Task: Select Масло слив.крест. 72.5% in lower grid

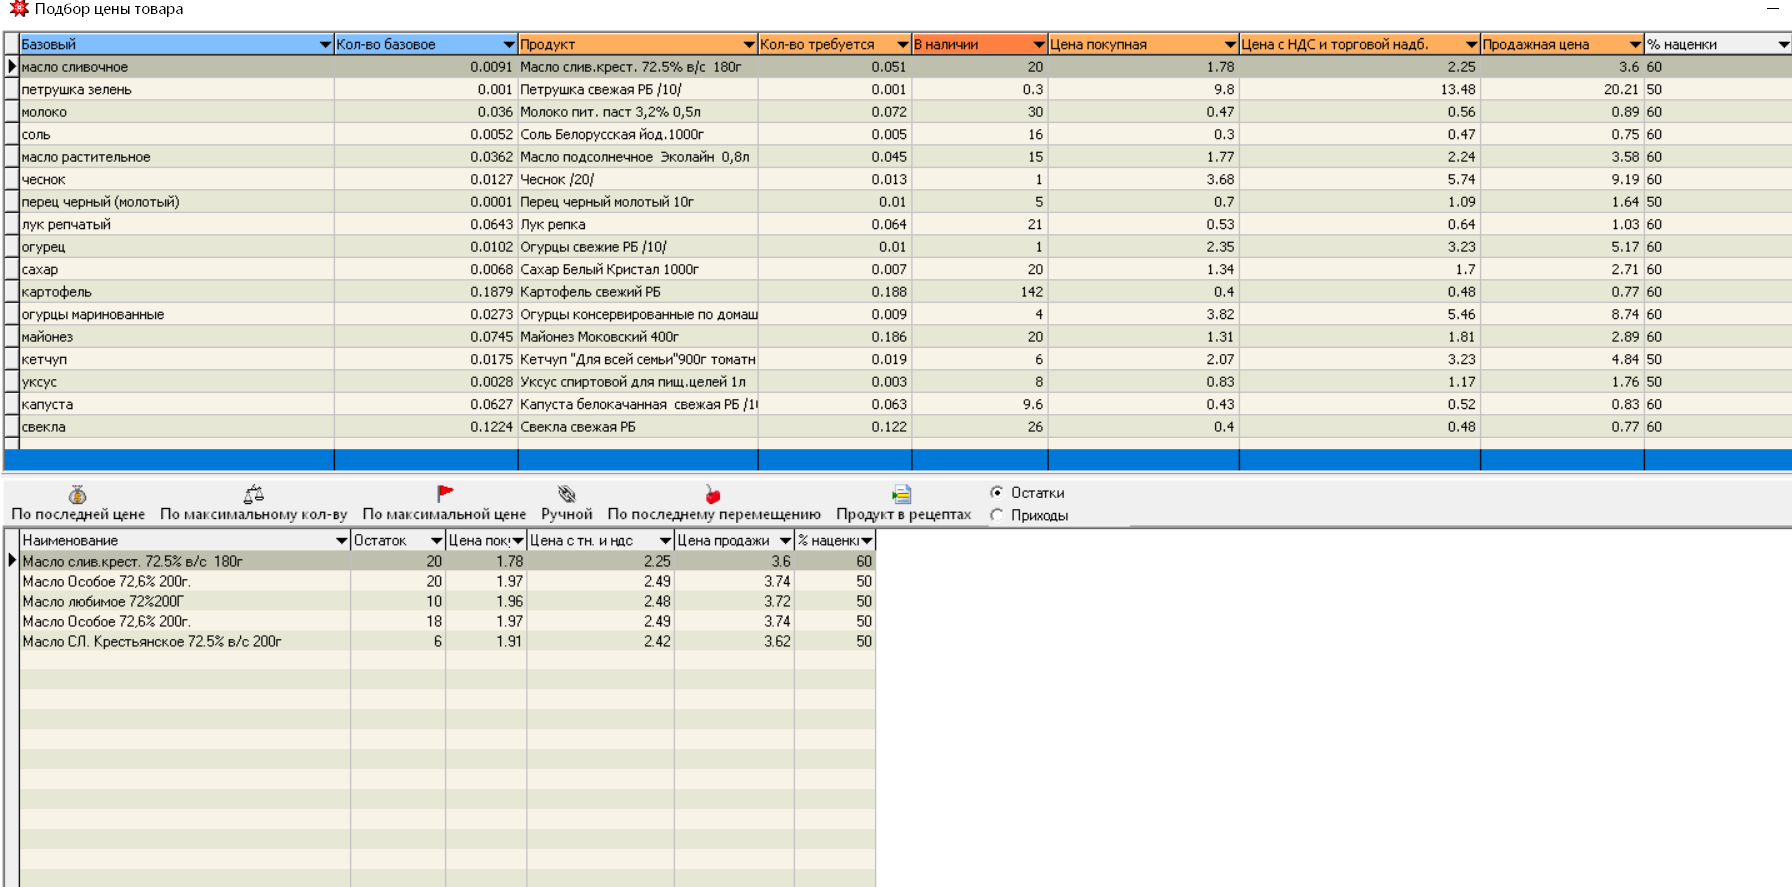Action: pos(447,561)
